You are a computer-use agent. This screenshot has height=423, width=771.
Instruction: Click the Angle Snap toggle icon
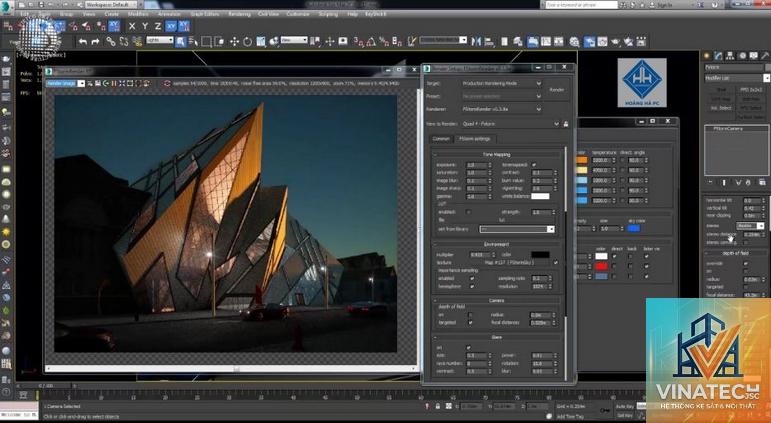point(371,42)
